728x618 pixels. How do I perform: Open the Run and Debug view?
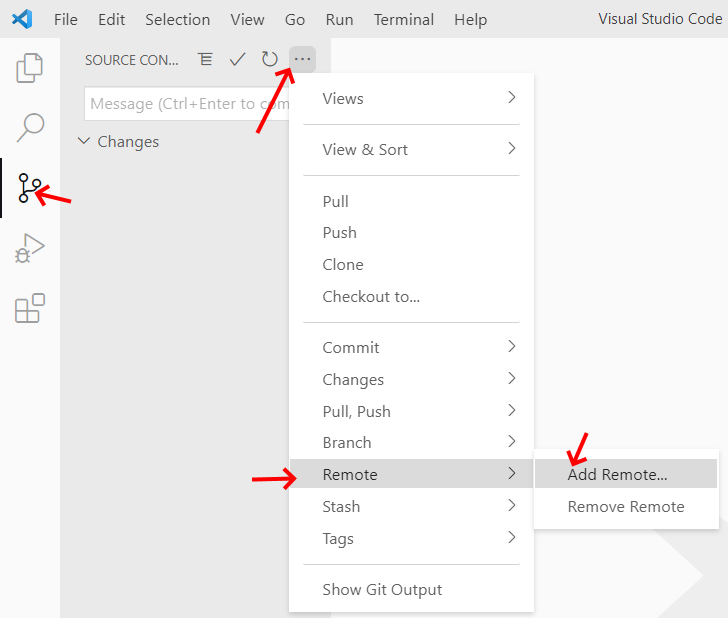30,248
